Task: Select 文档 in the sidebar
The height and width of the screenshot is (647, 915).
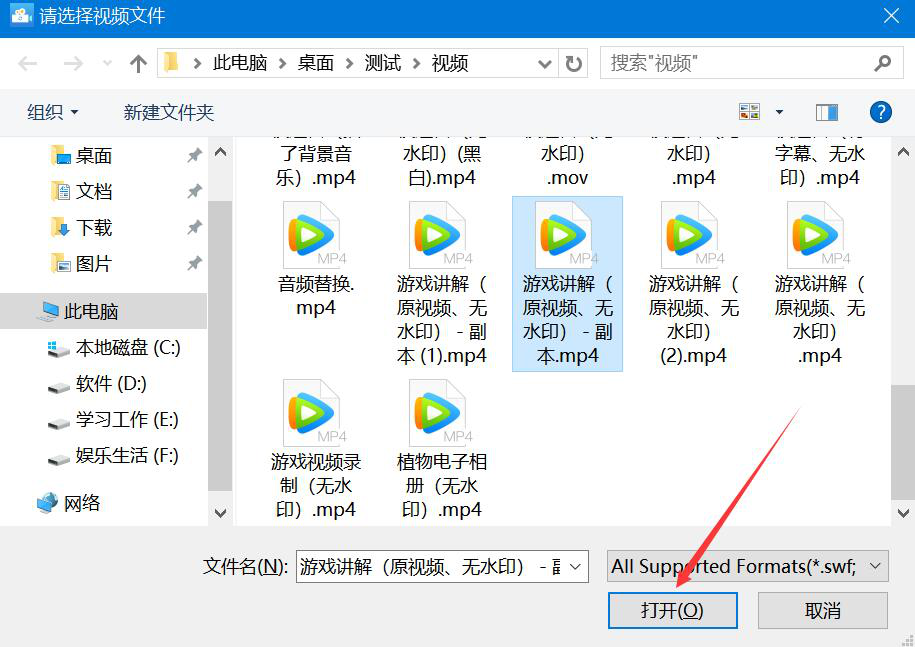Action: 93,191
